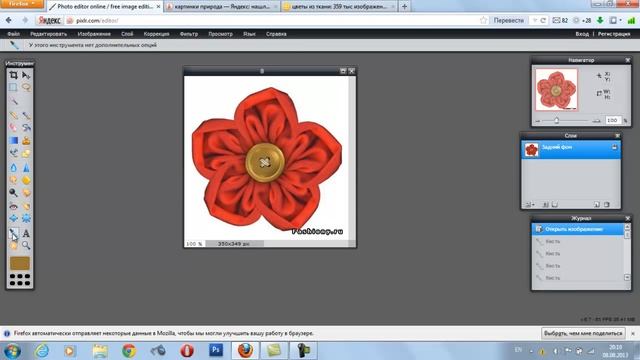Open the Коррекция menu
The image size is (640, 360).
tap(156, 34)
